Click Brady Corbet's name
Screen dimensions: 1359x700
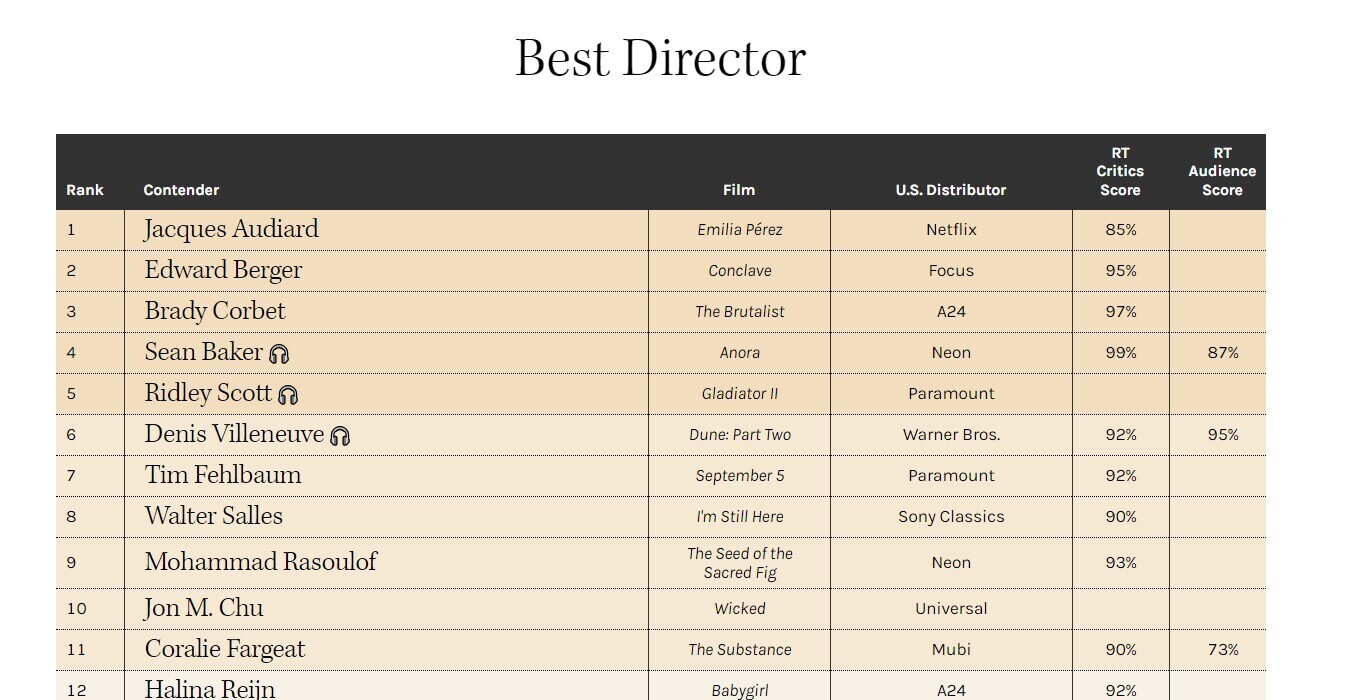pyautogui.click(x=215, y=311)
